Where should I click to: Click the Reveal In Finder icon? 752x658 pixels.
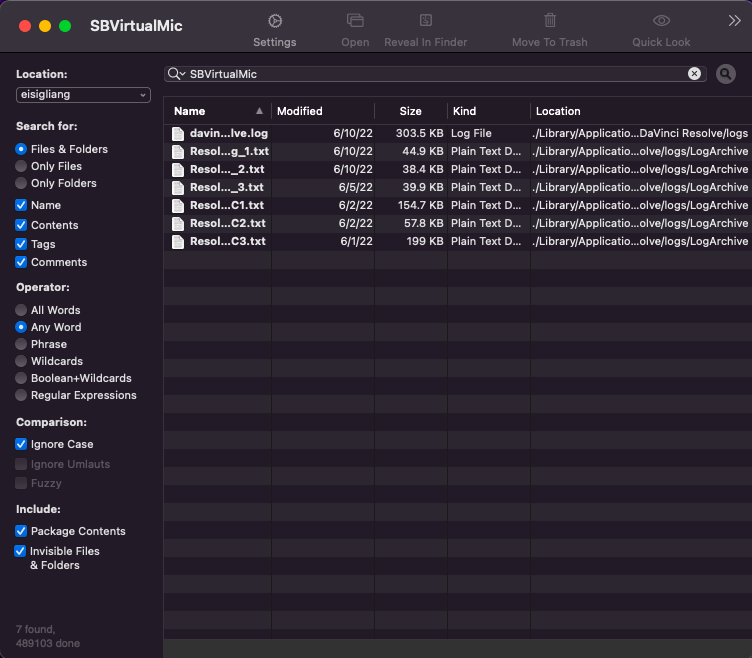coord(425,21)
